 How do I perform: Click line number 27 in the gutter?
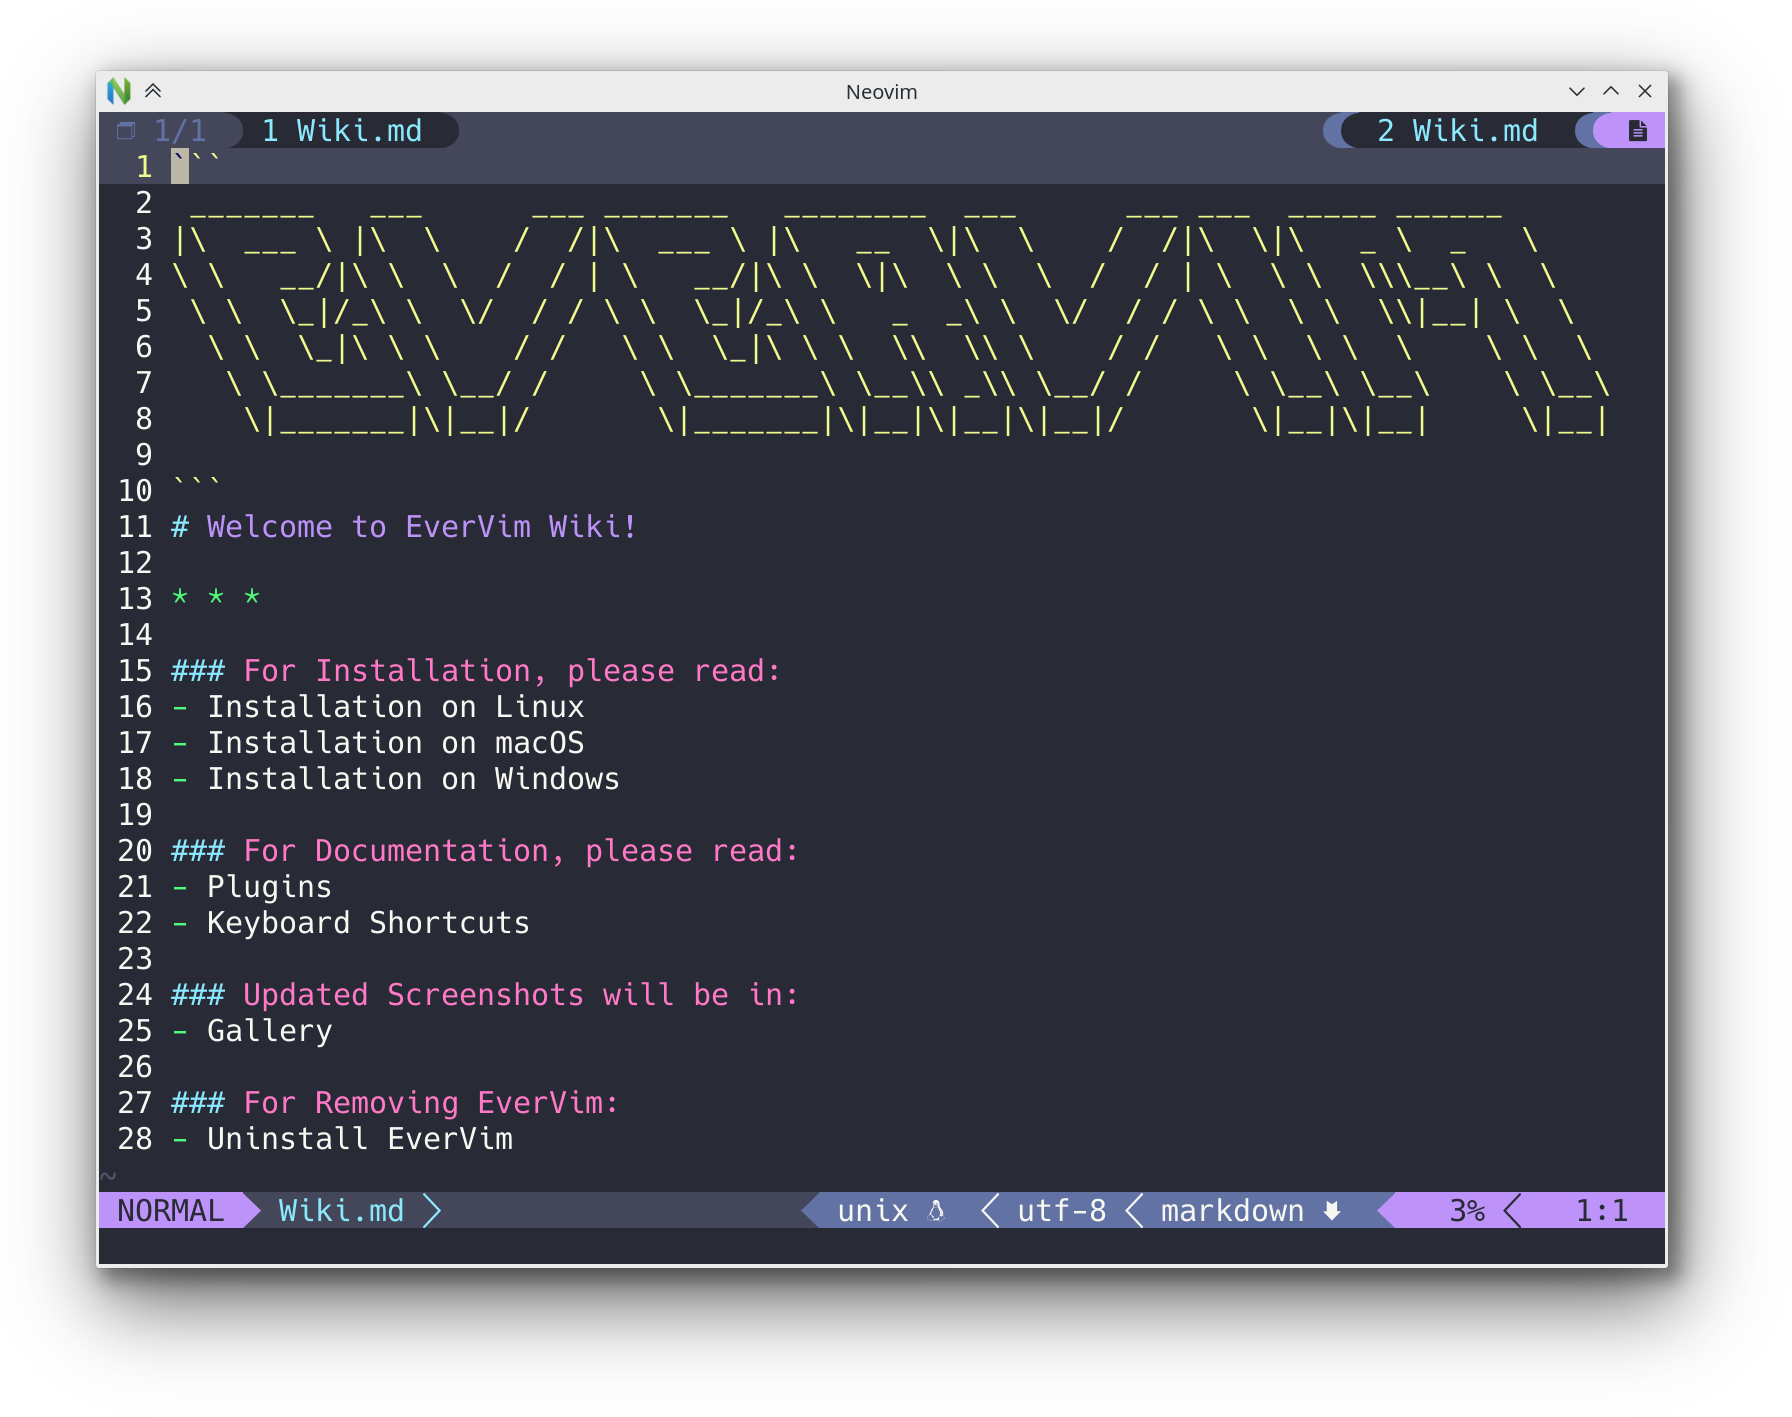pyautogui.click(x=135, y=1103)
